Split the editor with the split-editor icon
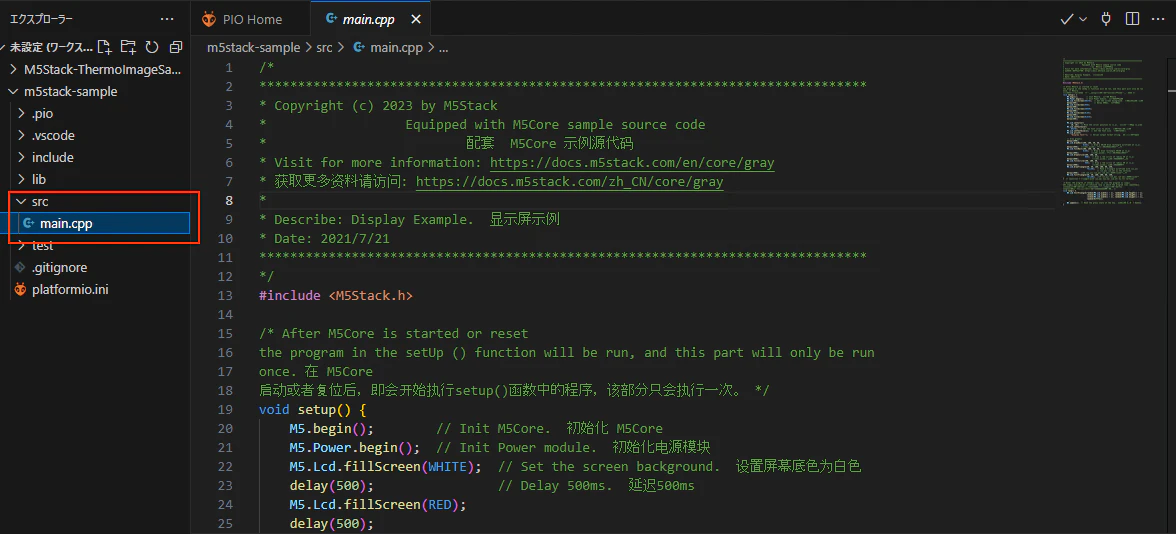This screenshot has height=534, width=1176. pos(1132,19)
